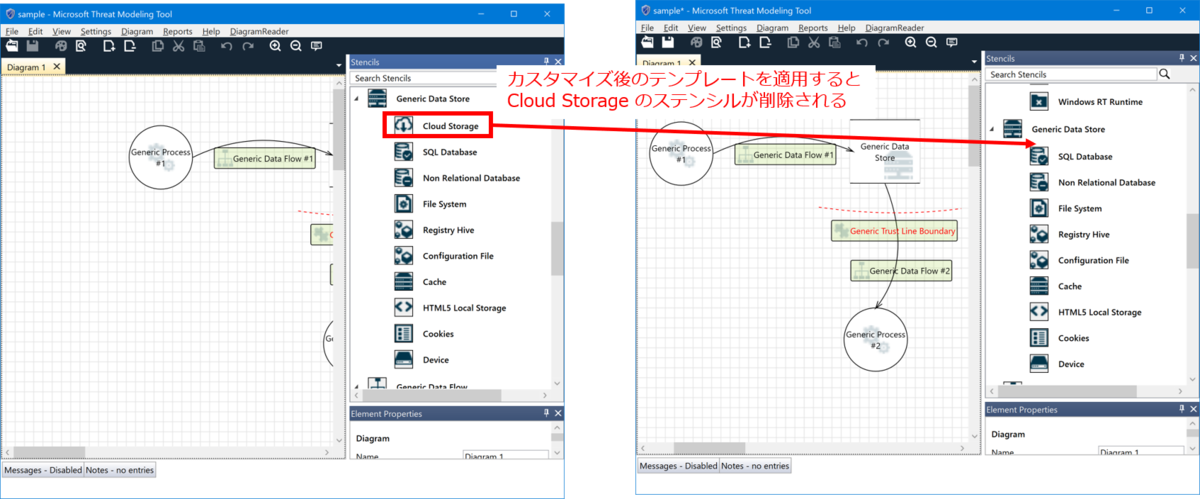The width and height of the screenshot is (1200, 499).
Task: Click Undo arrow in left window toolbar
Action: tap(225, 45)
